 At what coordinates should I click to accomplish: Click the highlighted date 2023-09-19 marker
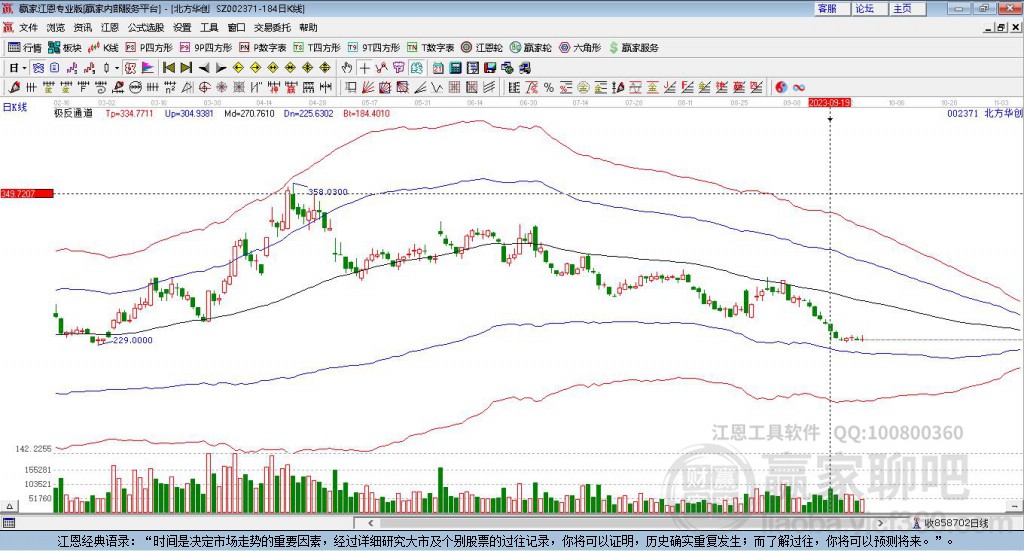(x=829, y=103)
